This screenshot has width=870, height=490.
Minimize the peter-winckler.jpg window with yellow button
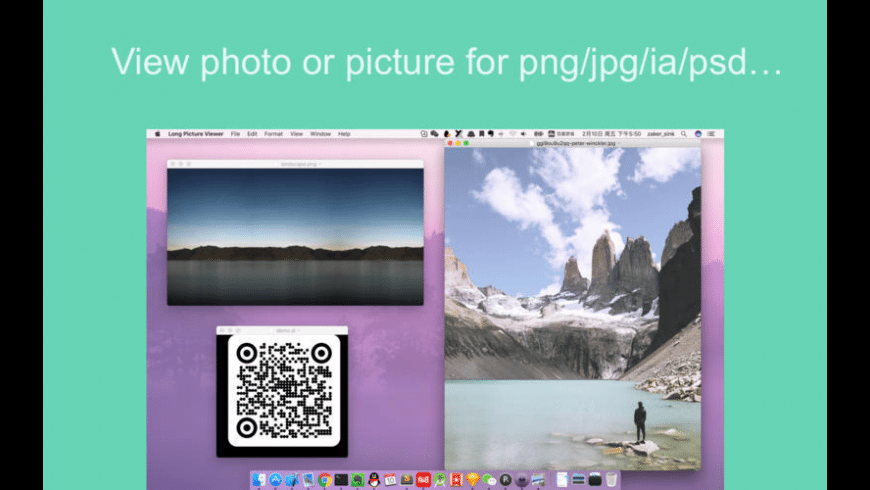click(458, 143)
